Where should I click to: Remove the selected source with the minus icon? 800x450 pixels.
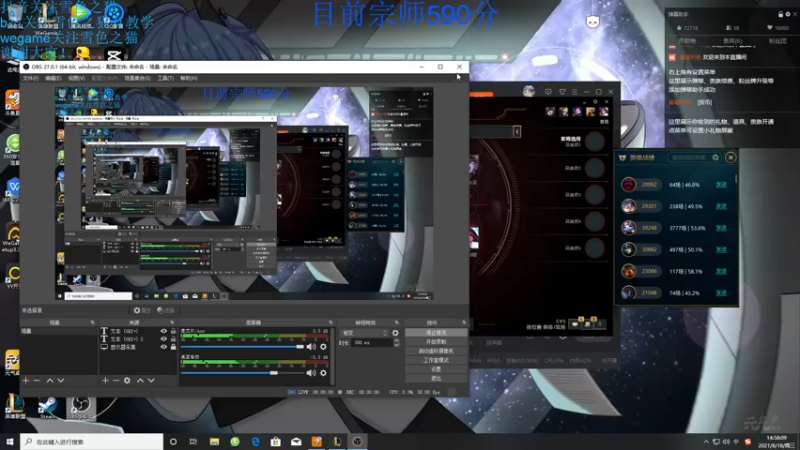(116, 381)
